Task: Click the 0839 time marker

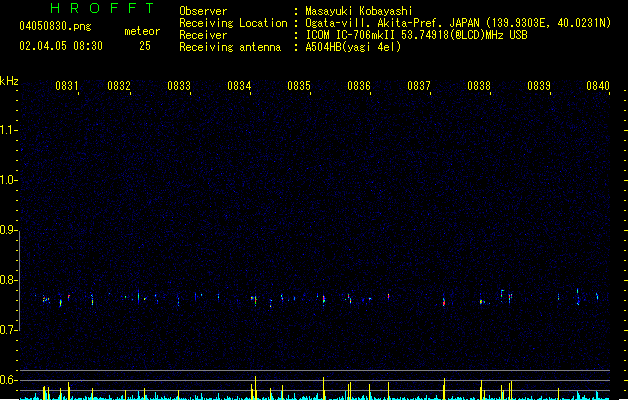Action: (x=539, y=86)
